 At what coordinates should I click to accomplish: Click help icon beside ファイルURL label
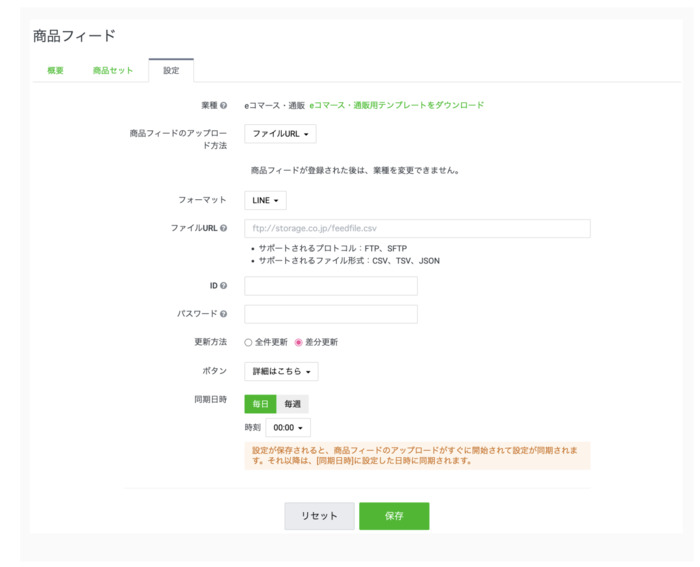pyautogui.click(x=223, y=228)
